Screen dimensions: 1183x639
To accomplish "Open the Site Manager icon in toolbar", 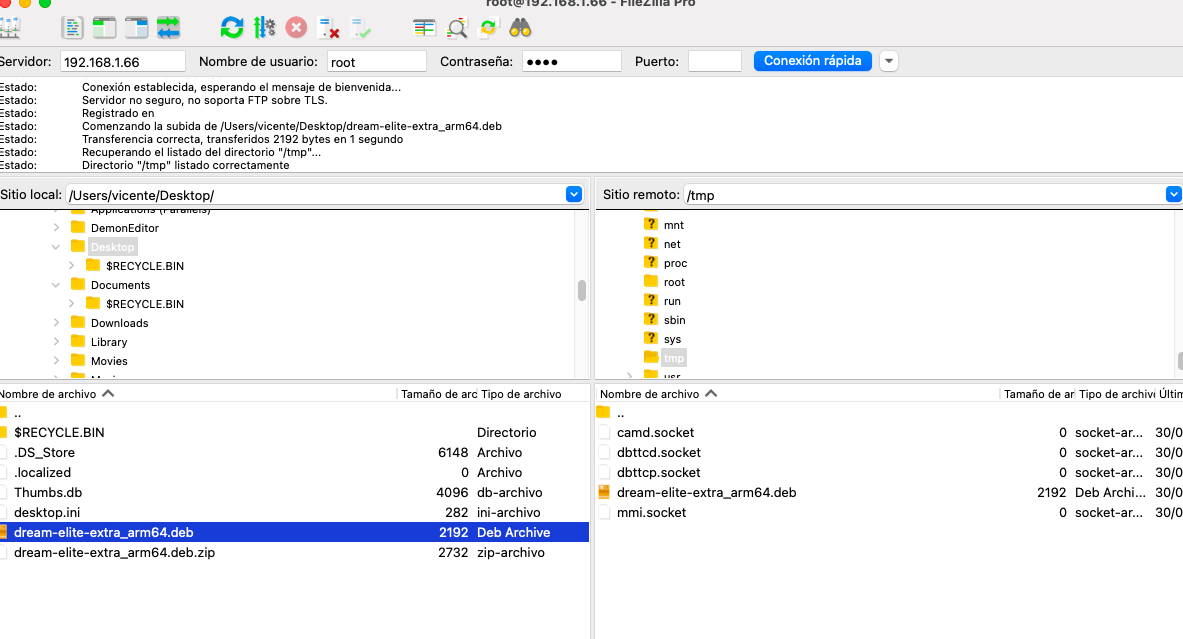I will tap(10, 28).
